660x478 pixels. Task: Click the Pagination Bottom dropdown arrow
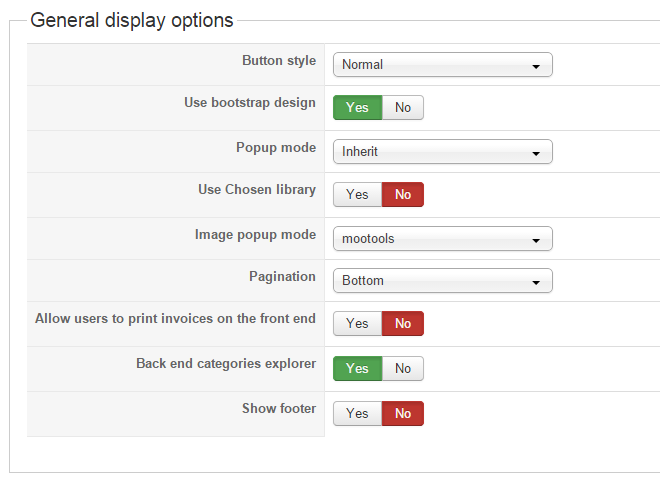pos(537,282)
